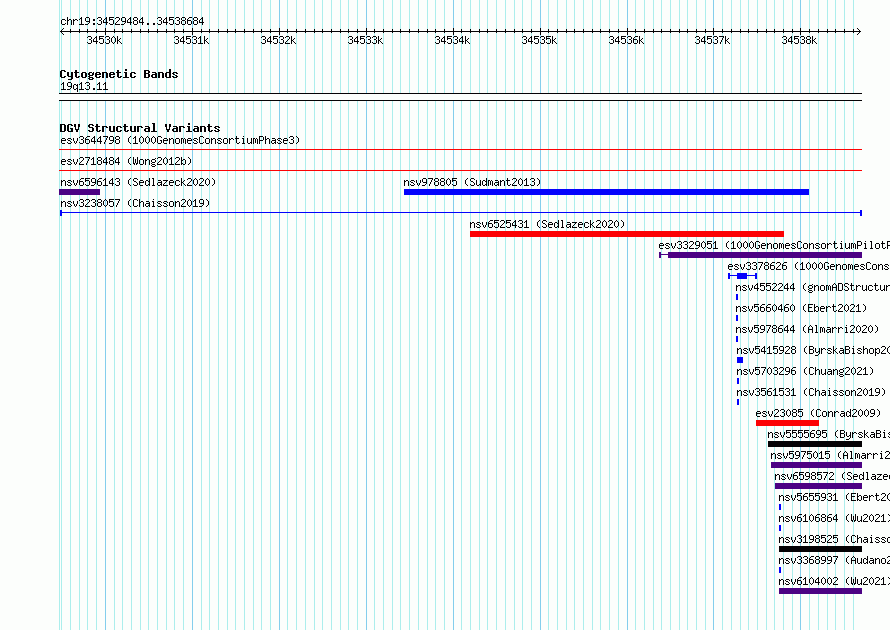
Task: Open the nsv5978644 (Almarri2020) label
Action: coord(807,329)
